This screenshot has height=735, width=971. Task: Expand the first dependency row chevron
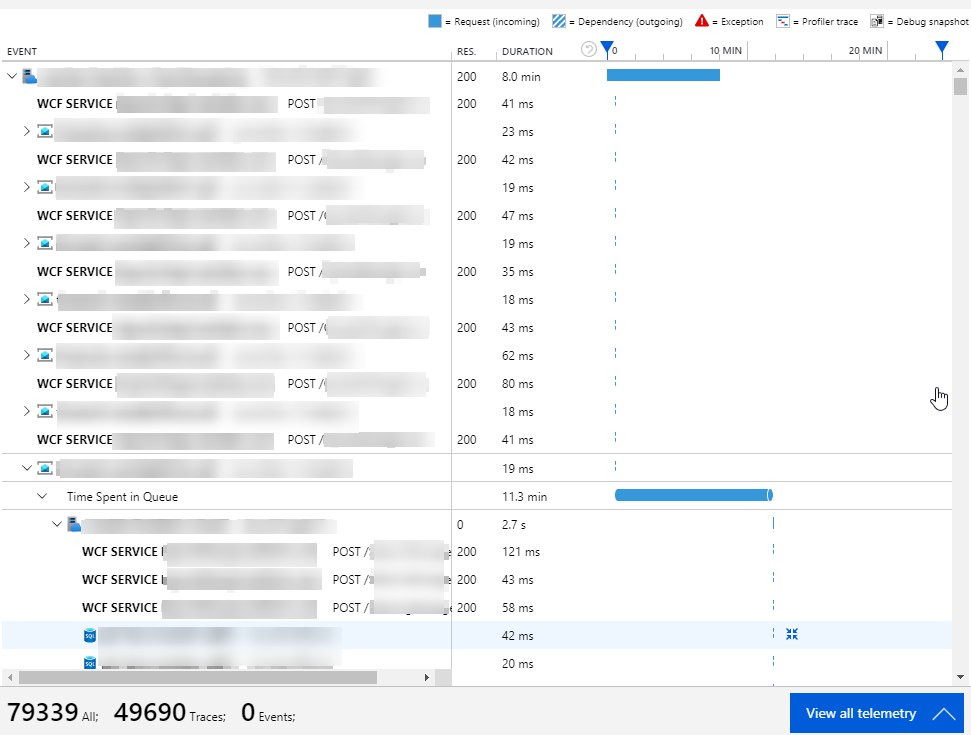[26, 130]
